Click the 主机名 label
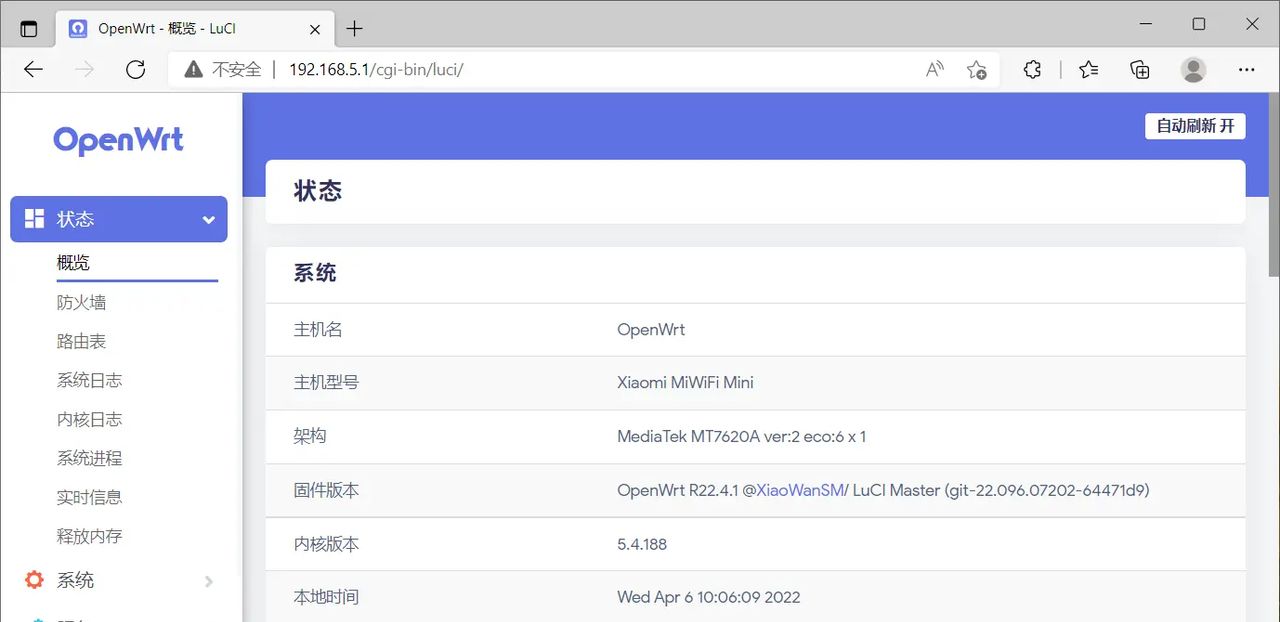The width and height of the screenshot is (1280, 622). click(x=318, y=329)
